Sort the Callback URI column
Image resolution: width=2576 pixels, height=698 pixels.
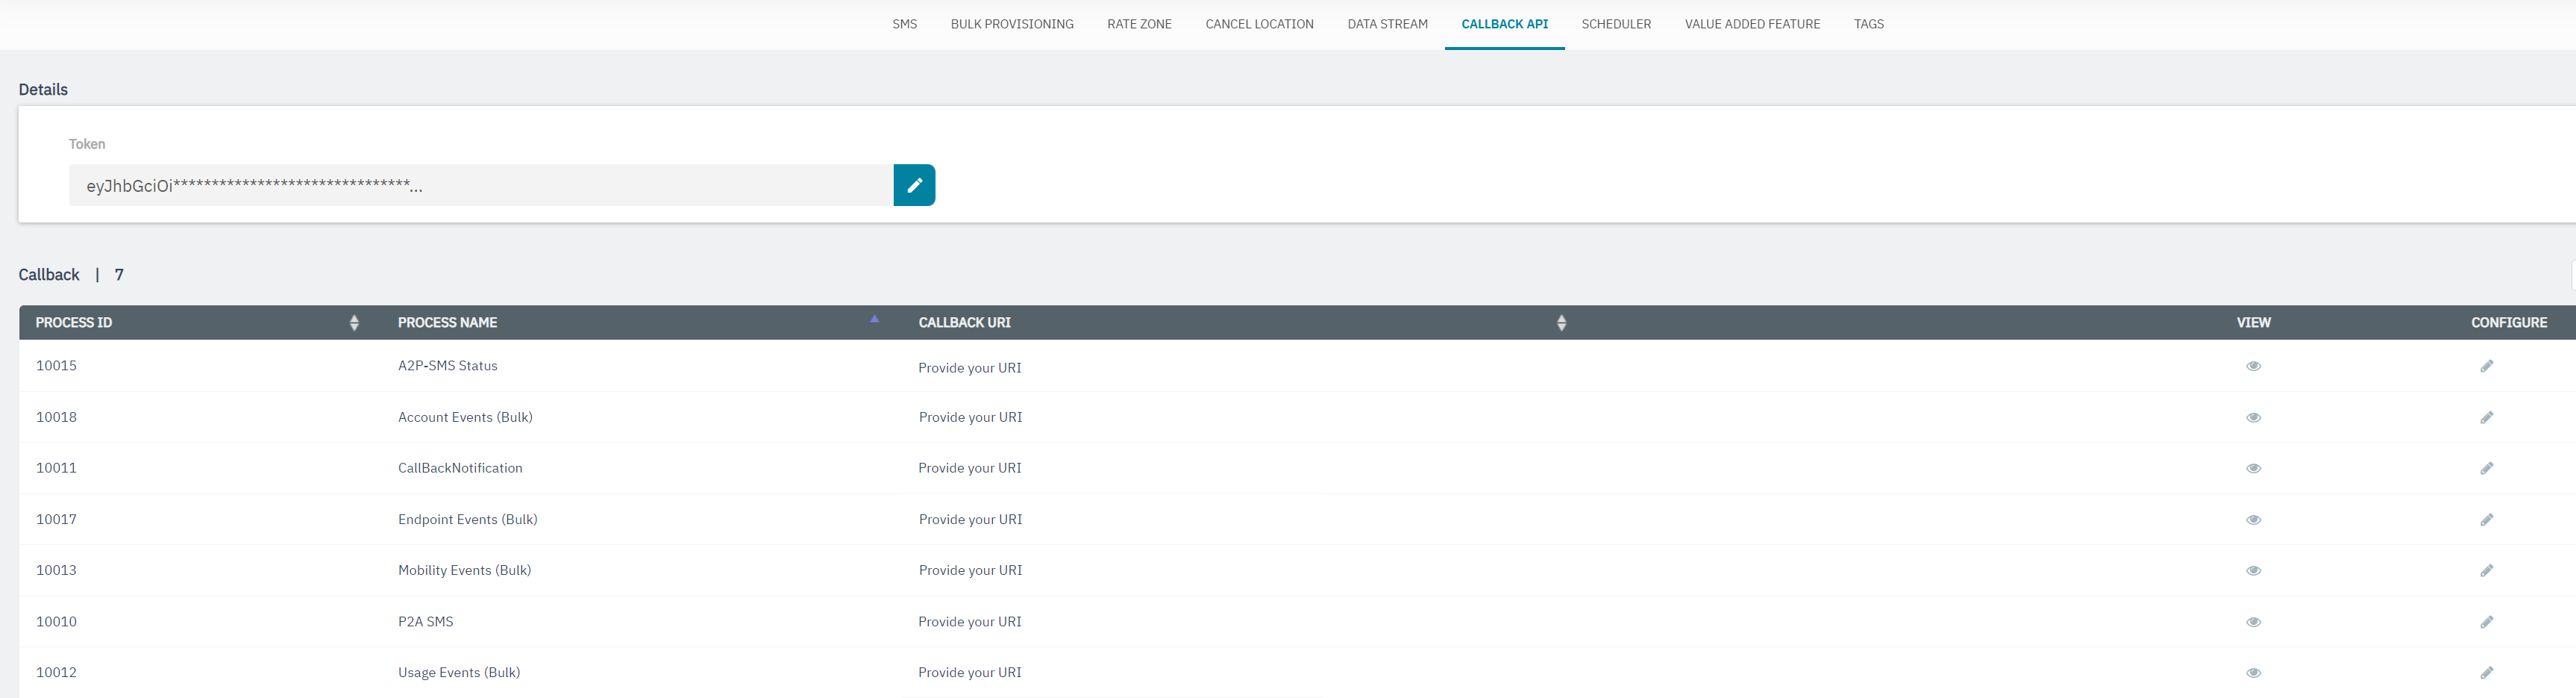[1561, 323]
